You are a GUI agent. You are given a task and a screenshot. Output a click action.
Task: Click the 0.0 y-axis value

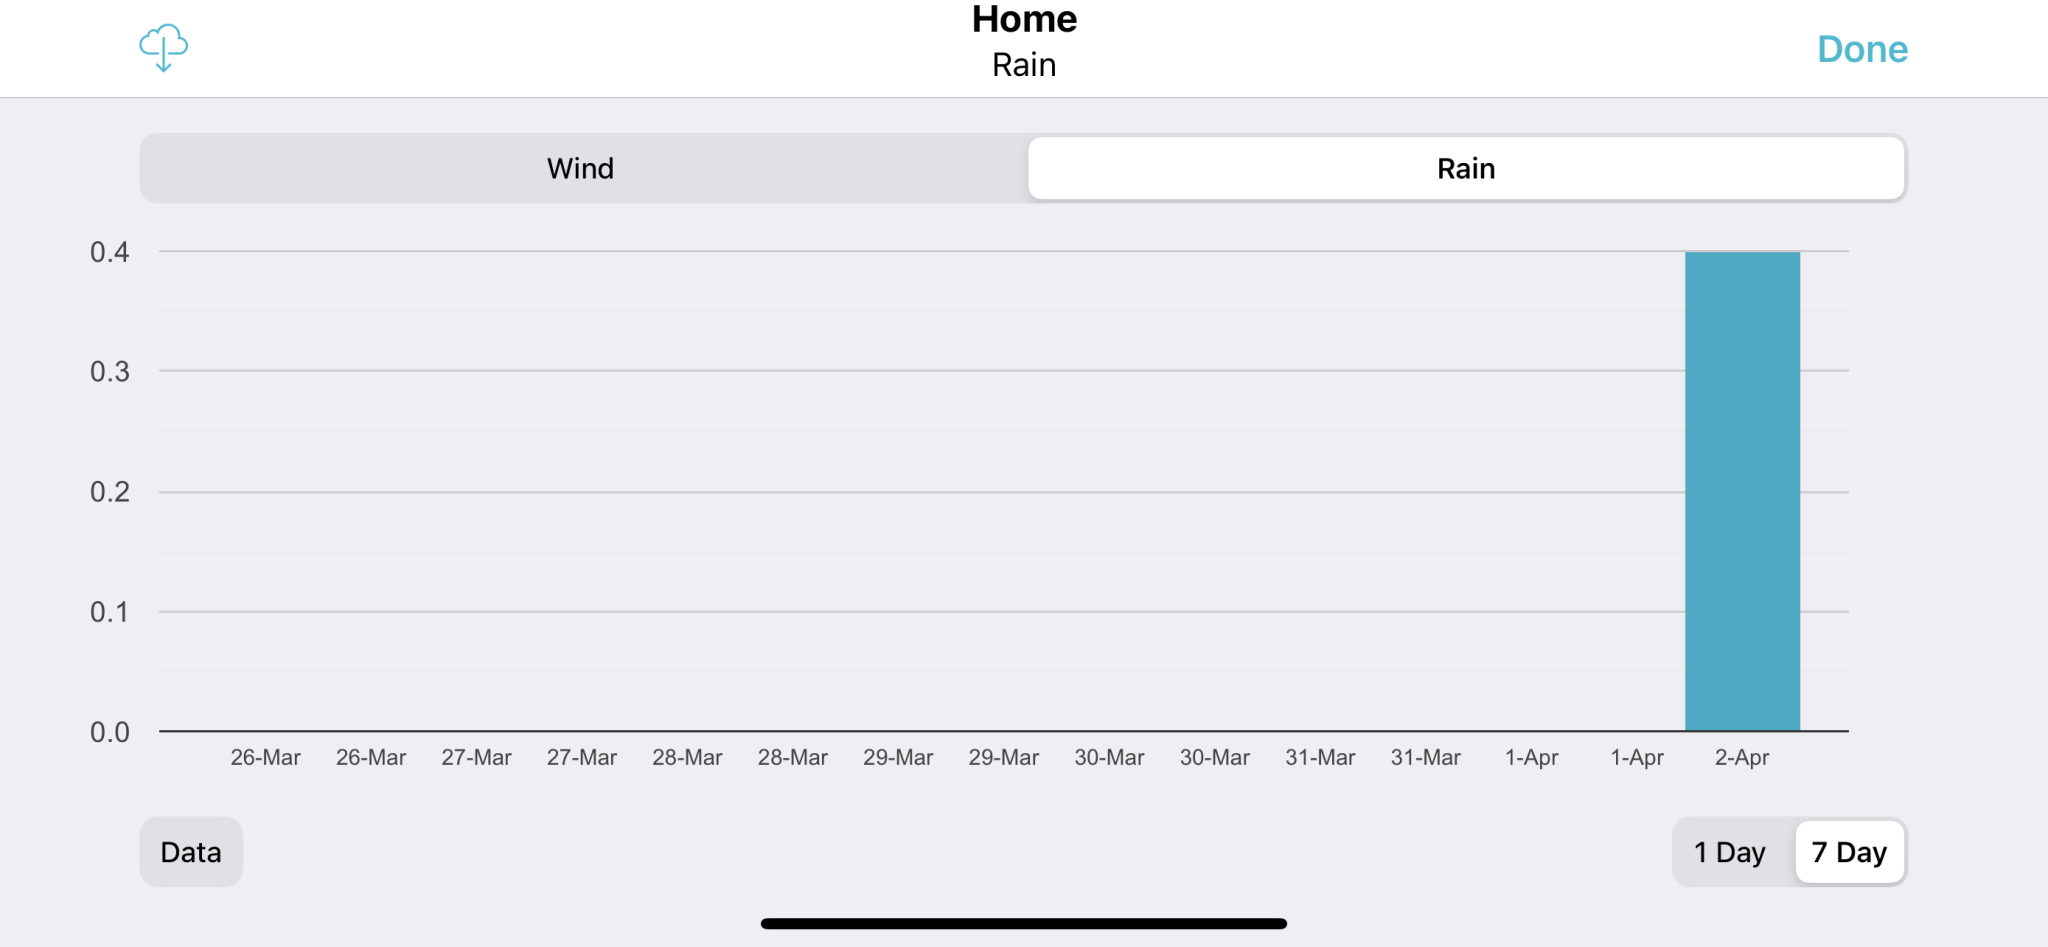click(x=110, y=732)
